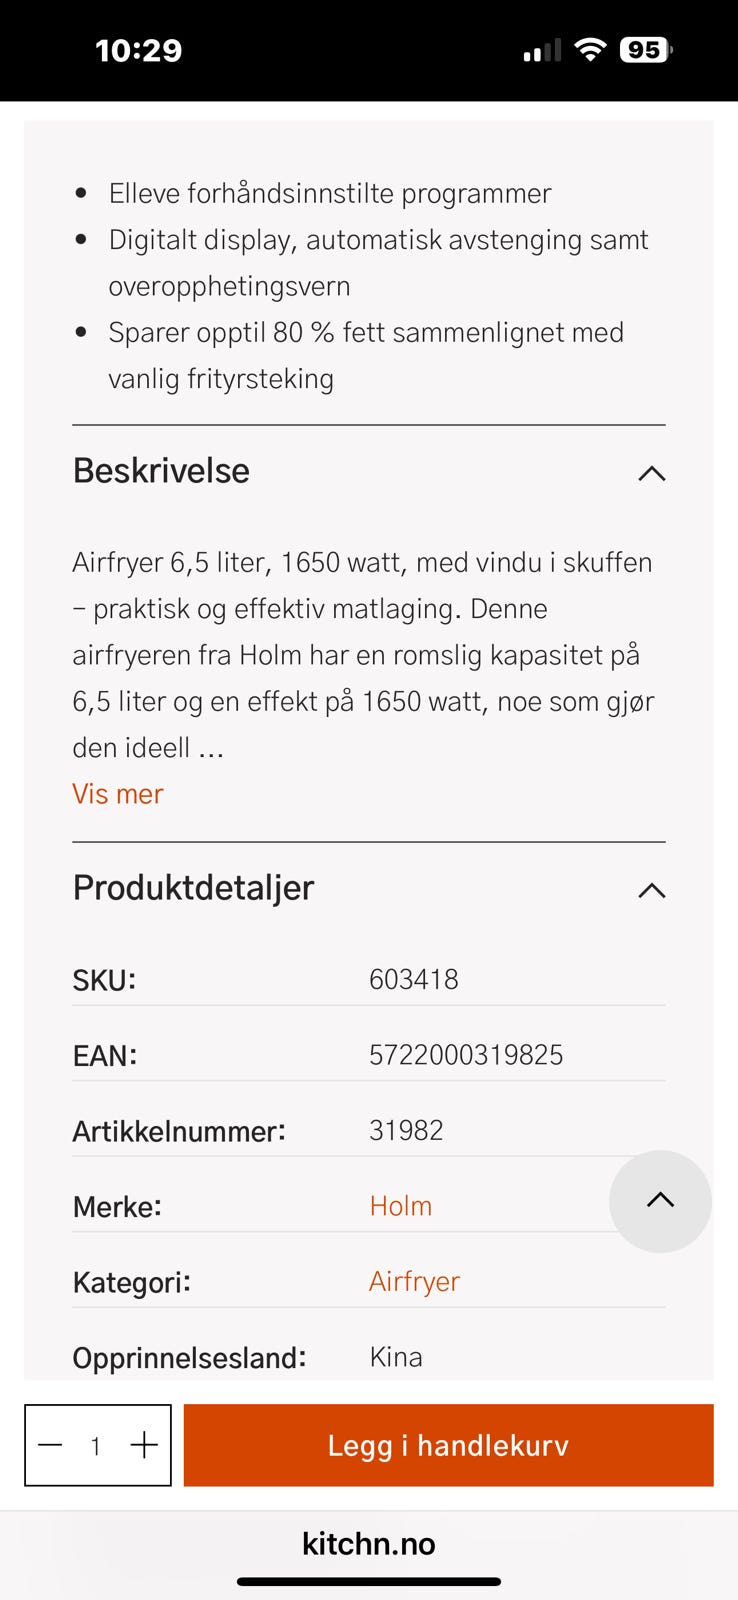738x1600 pixels.
Task: Tap the 10:29 clock in status bar
Action: click(138, 50)
